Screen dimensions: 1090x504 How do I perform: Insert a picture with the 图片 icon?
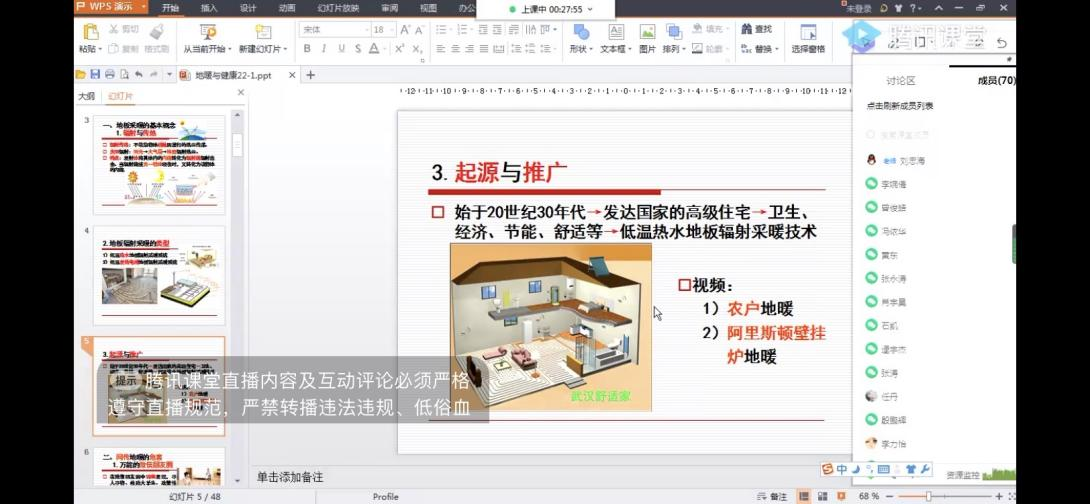(x=647, y=34)
